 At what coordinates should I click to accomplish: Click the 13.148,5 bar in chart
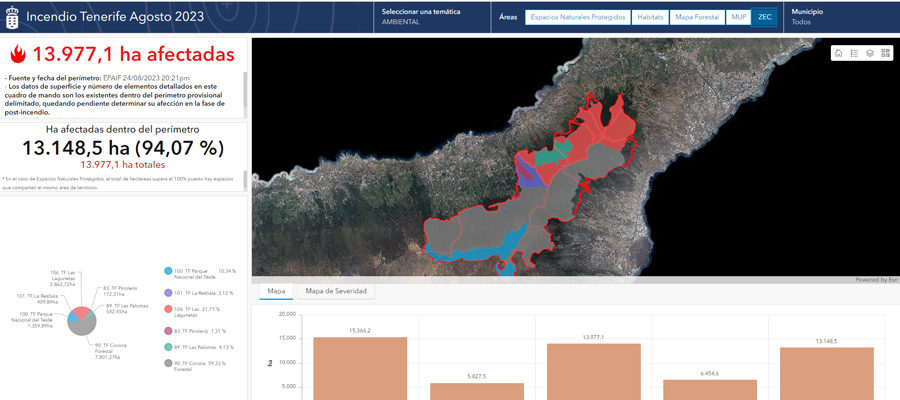point(827,374)
